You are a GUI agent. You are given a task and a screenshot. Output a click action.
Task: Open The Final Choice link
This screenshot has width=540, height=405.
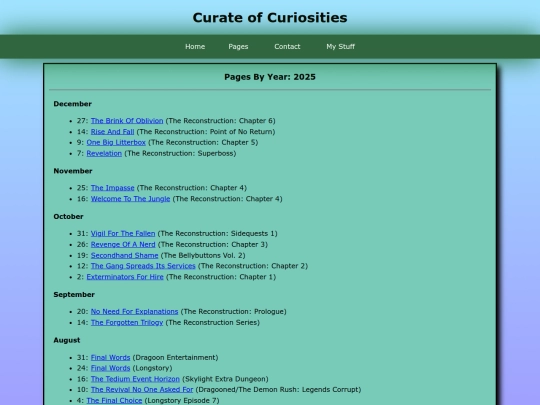pos(114,401)
